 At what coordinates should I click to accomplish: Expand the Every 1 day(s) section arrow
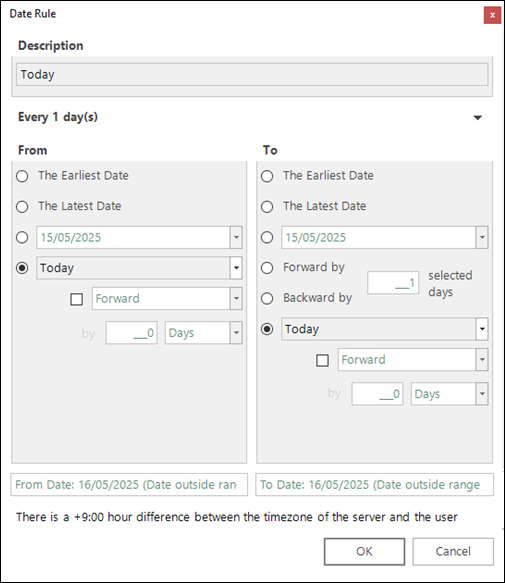[477, 117]
